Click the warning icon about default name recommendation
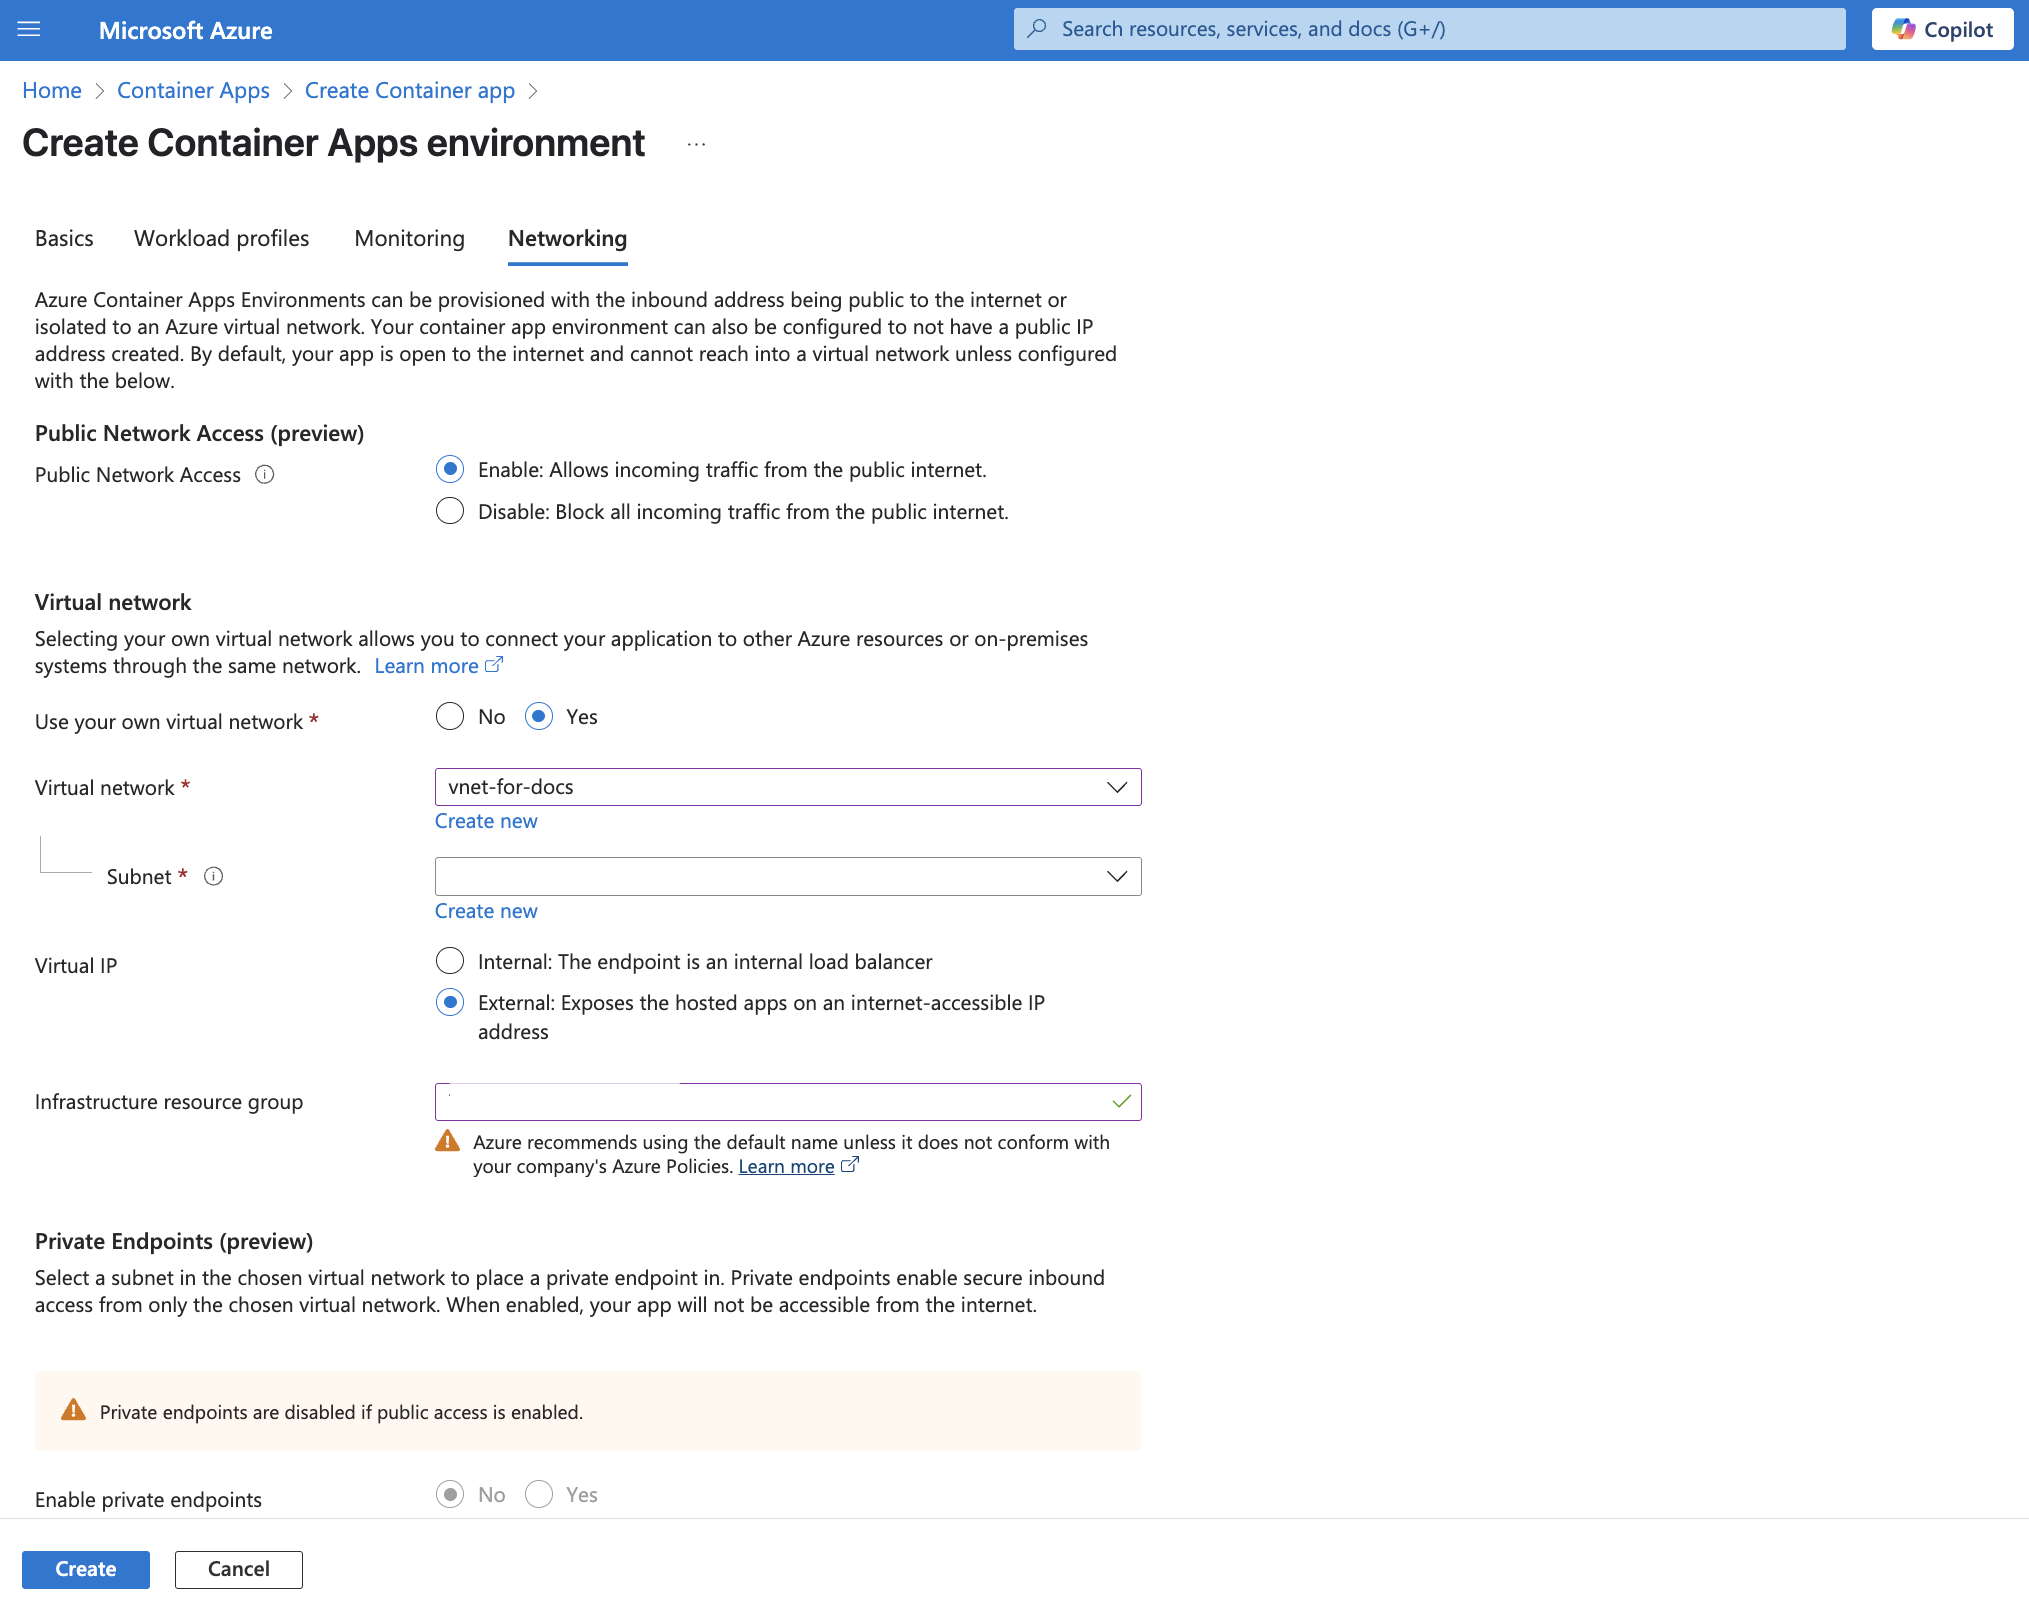 [x=448, y=1141]
